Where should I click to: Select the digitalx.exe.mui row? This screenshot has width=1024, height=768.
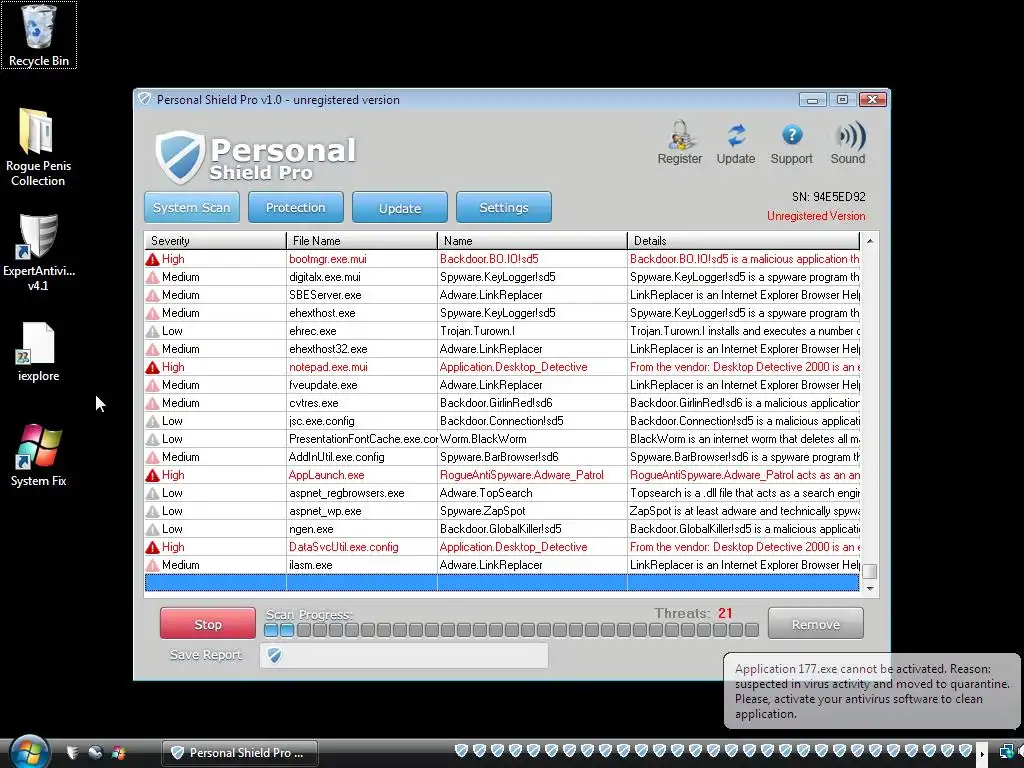point(502,277)
